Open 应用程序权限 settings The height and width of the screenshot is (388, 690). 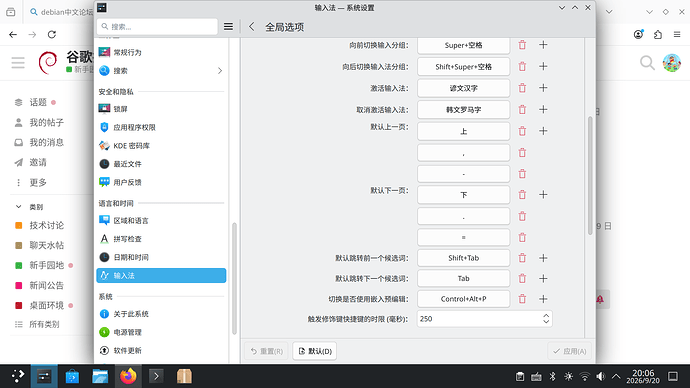click(x=161, y=127)
